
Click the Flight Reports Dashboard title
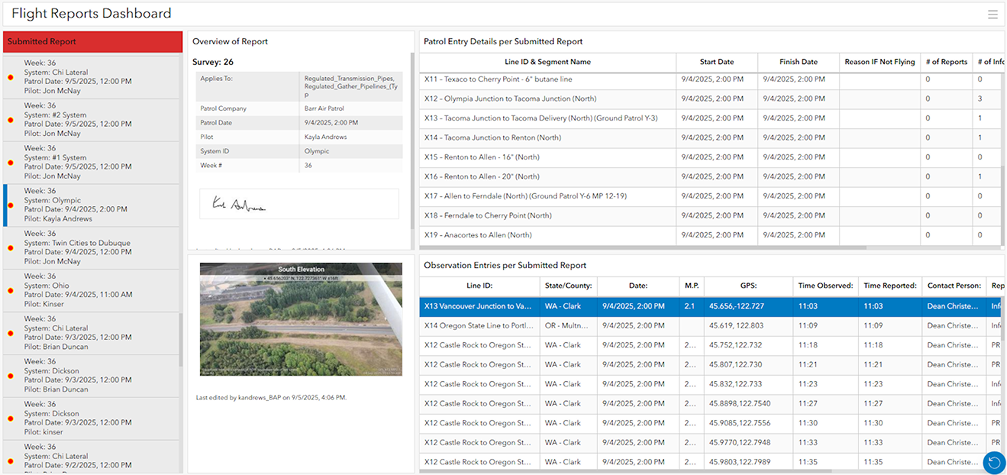point(92,13)
